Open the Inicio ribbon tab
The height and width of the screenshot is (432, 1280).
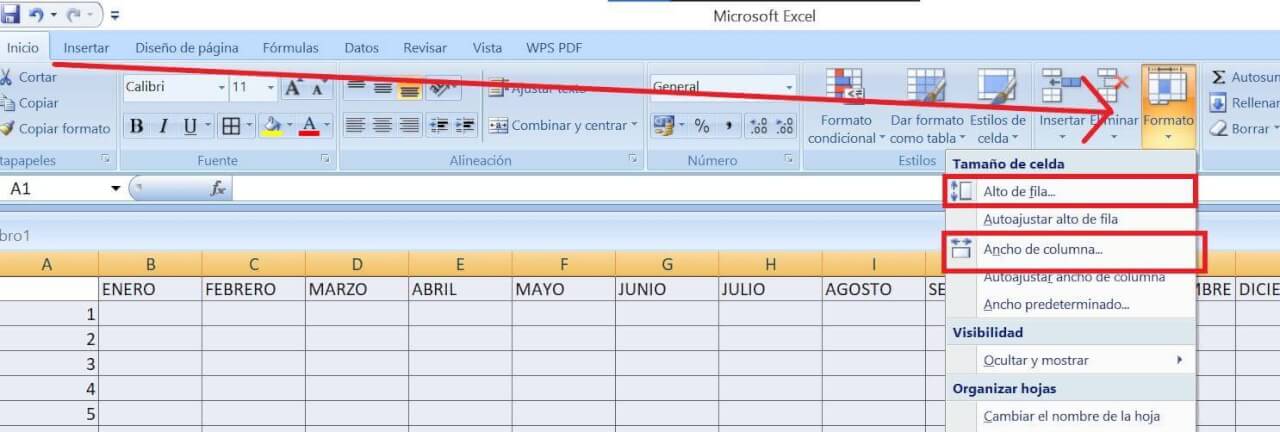pos(23,47)
